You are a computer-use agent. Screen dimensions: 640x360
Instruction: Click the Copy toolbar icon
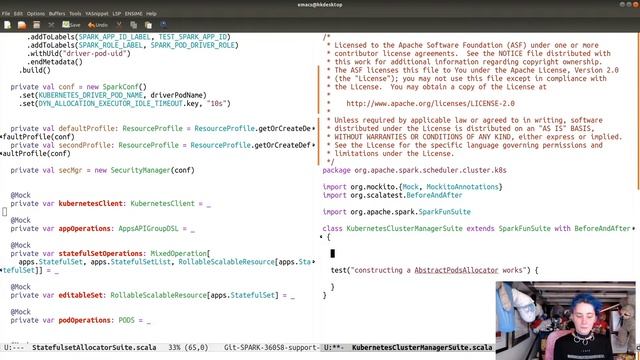coord(133,25)
